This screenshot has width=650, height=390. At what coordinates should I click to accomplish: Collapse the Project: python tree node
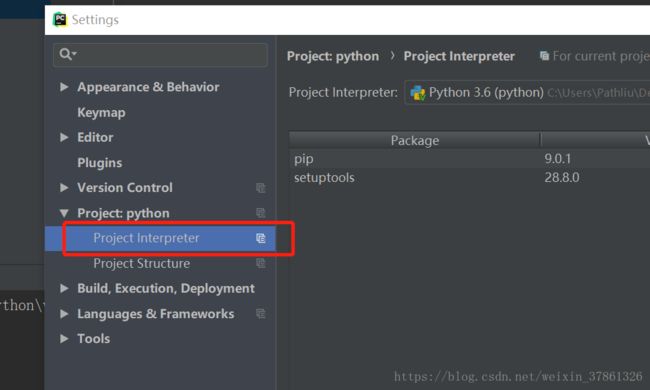pos(64,213)
